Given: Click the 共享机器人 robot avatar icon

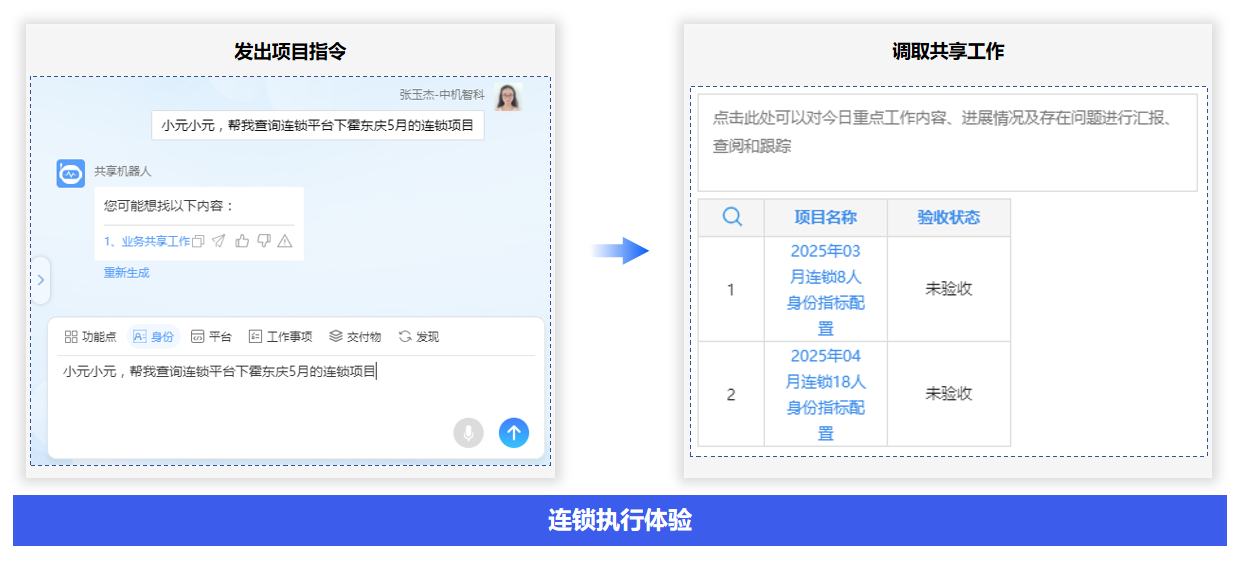Looking at the screenshot, I should 70,173.
